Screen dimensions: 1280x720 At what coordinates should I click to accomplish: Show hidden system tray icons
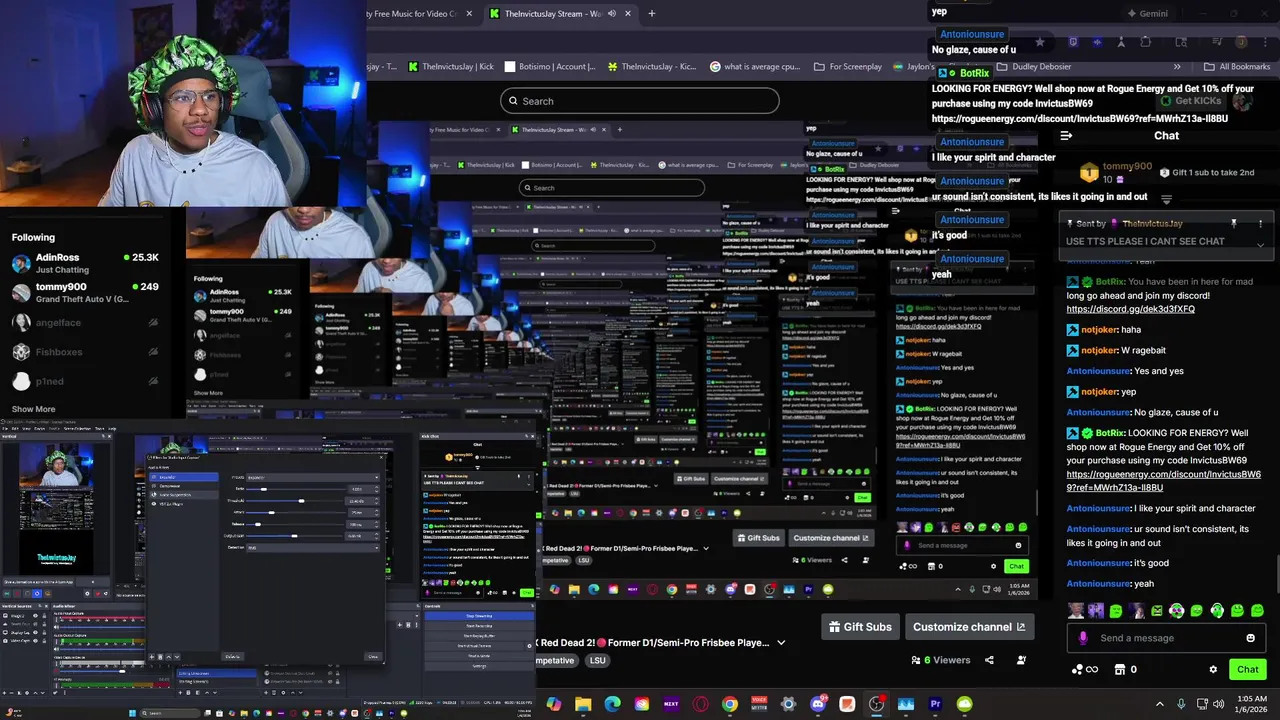[1160, 704]
